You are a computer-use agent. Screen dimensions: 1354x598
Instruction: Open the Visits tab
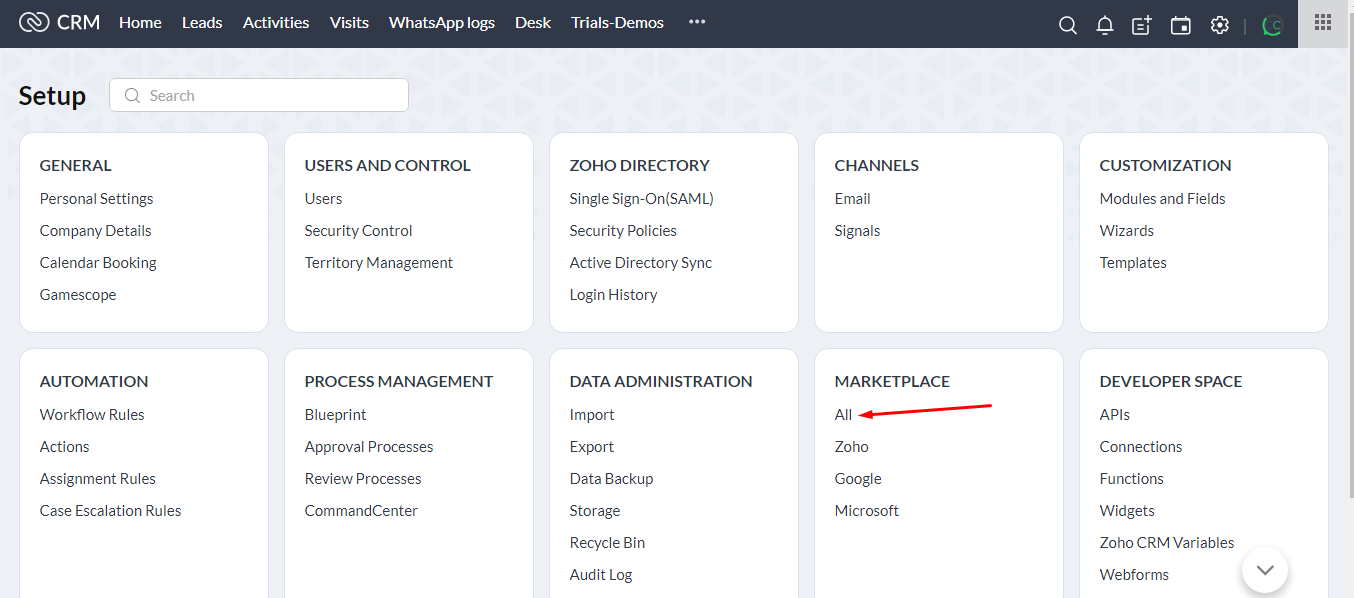coord(349,22)
